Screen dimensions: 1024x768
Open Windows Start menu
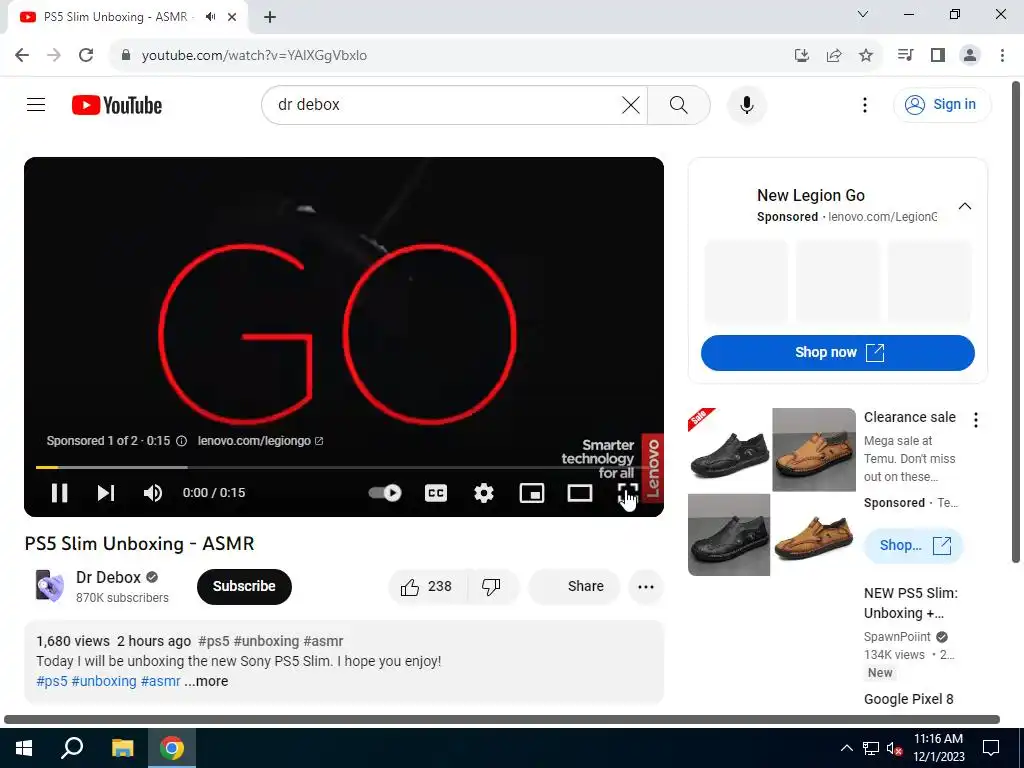coord(24,748)
